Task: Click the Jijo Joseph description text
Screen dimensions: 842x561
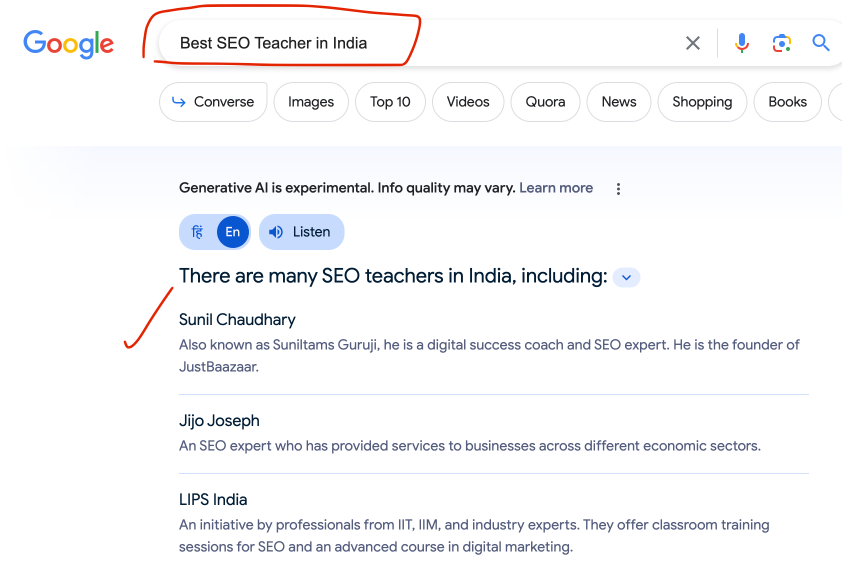Action: (470, 446)
